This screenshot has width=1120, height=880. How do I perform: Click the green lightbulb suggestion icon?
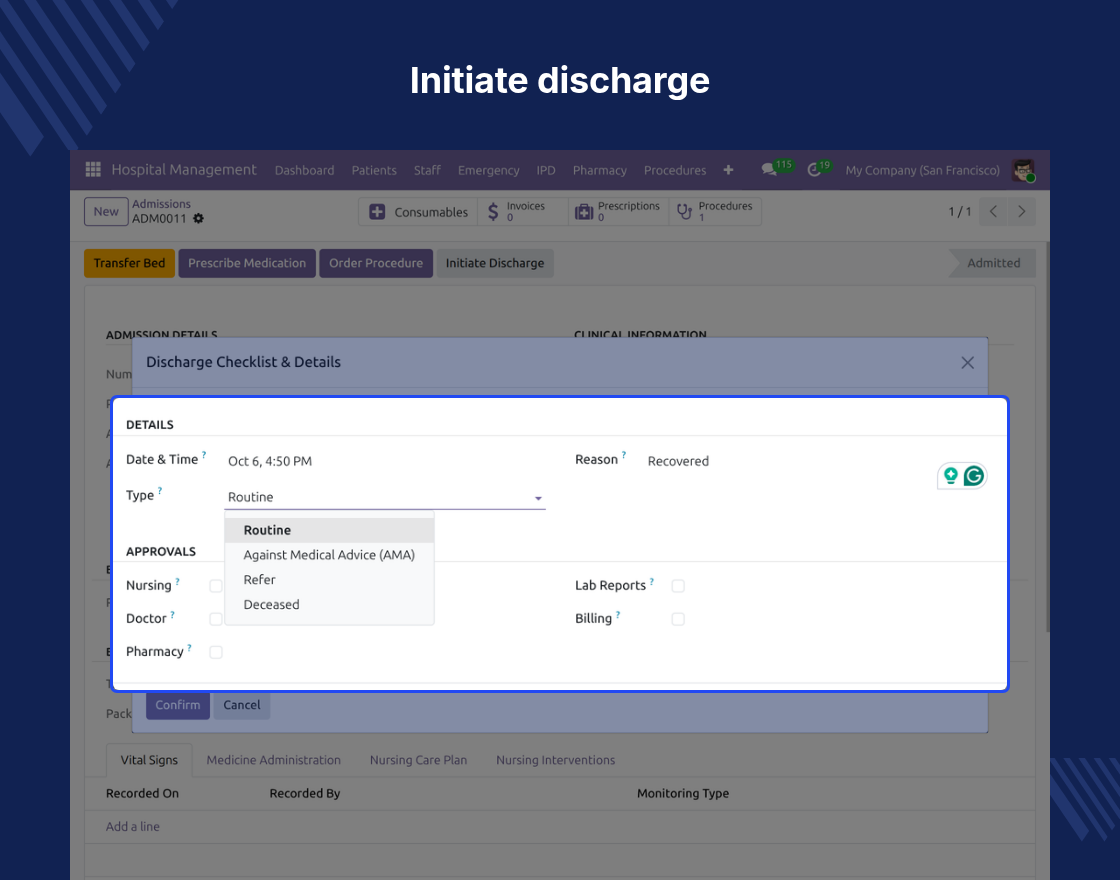click(x=950, y=476)
